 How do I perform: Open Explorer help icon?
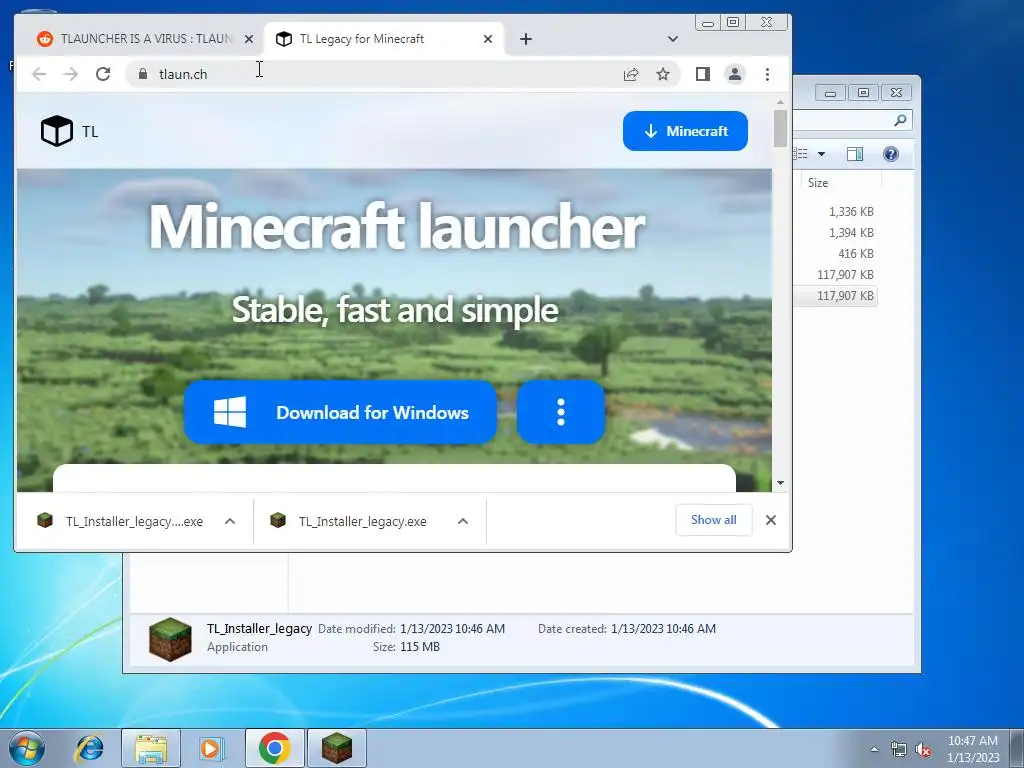(891, 154)
